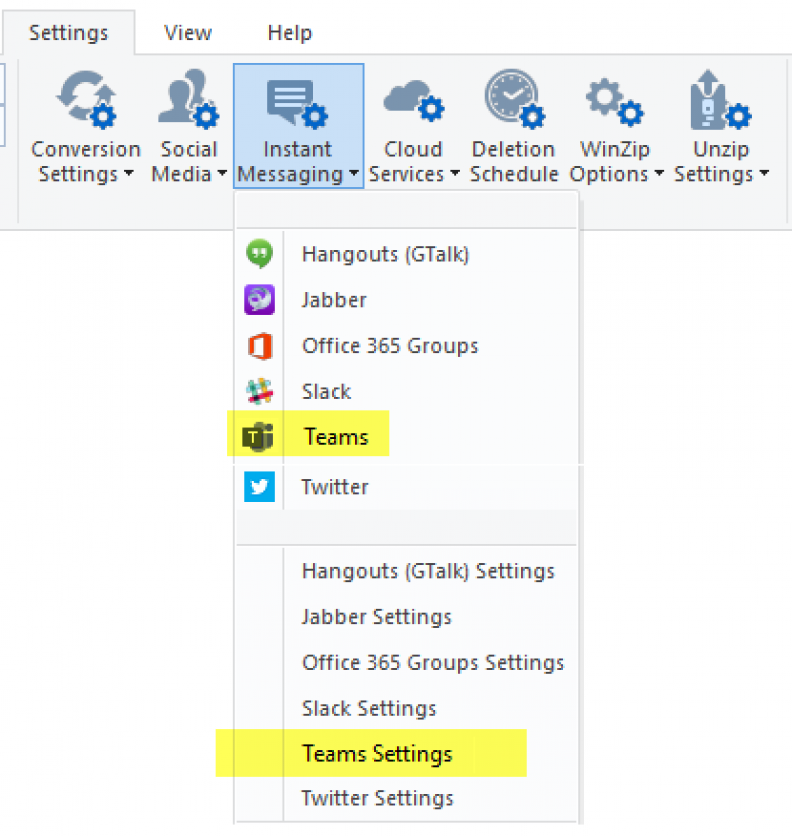Click the Microsoft Teams logo icon
This screenshot has width=792, height=836.
(x=258, y=437)
